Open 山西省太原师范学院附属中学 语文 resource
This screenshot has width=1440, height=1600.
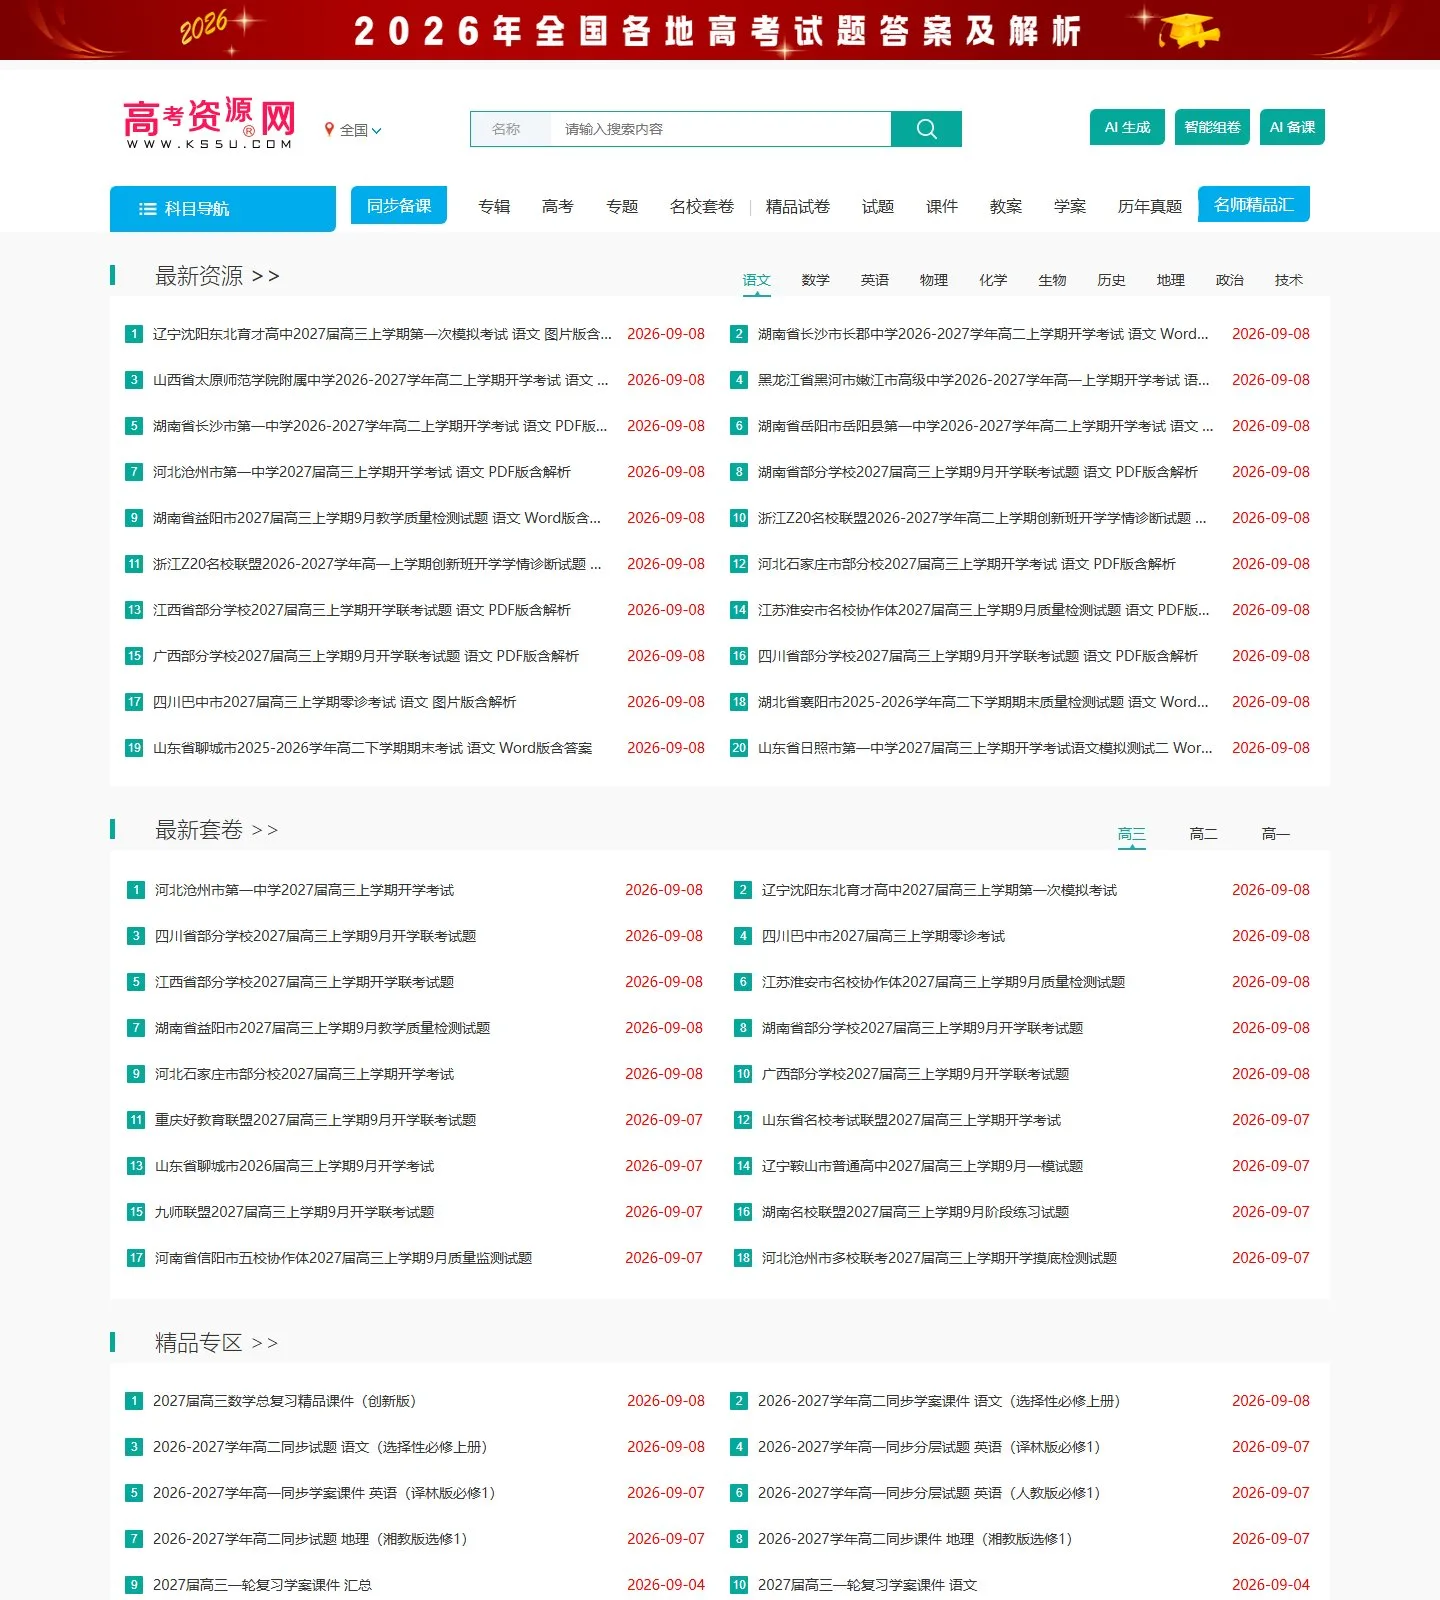pos(380,380)
